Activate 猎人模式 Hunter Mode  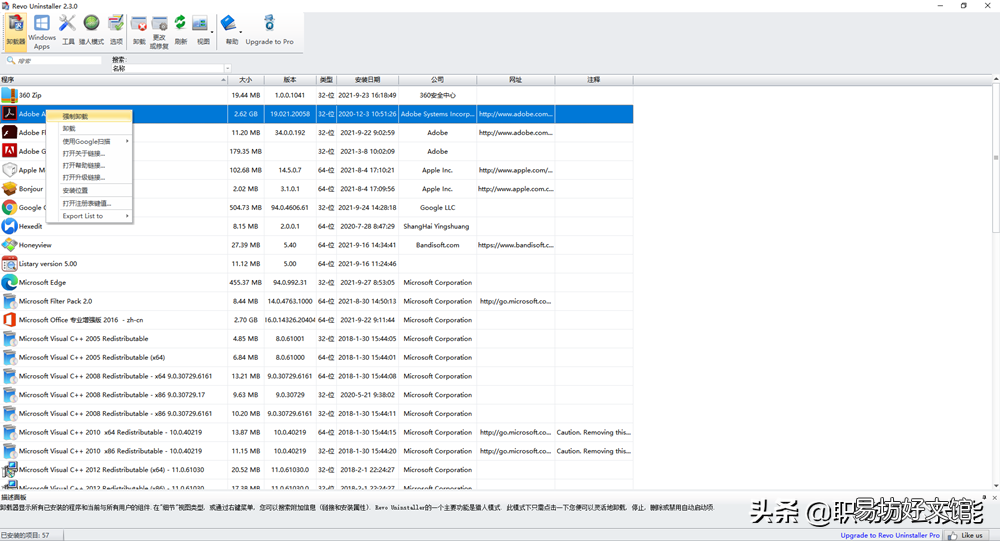click(x=91, y=30)
